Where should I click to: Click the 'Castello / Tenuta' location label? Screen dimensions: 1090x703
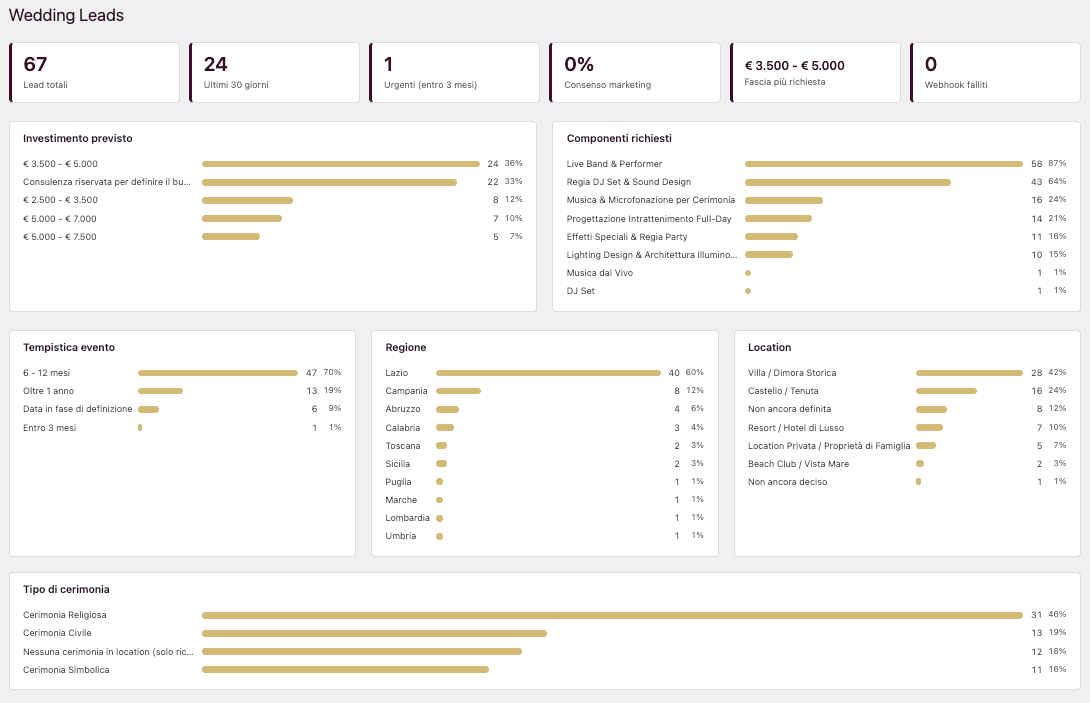(x=783, y=391)
